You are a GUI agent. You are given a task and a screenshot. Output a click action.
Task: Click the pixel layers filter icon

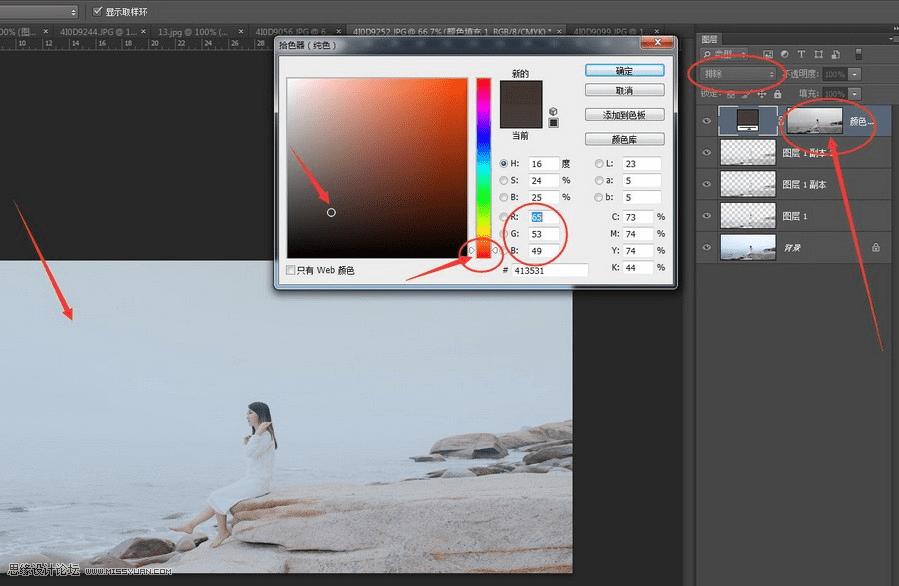768,53
